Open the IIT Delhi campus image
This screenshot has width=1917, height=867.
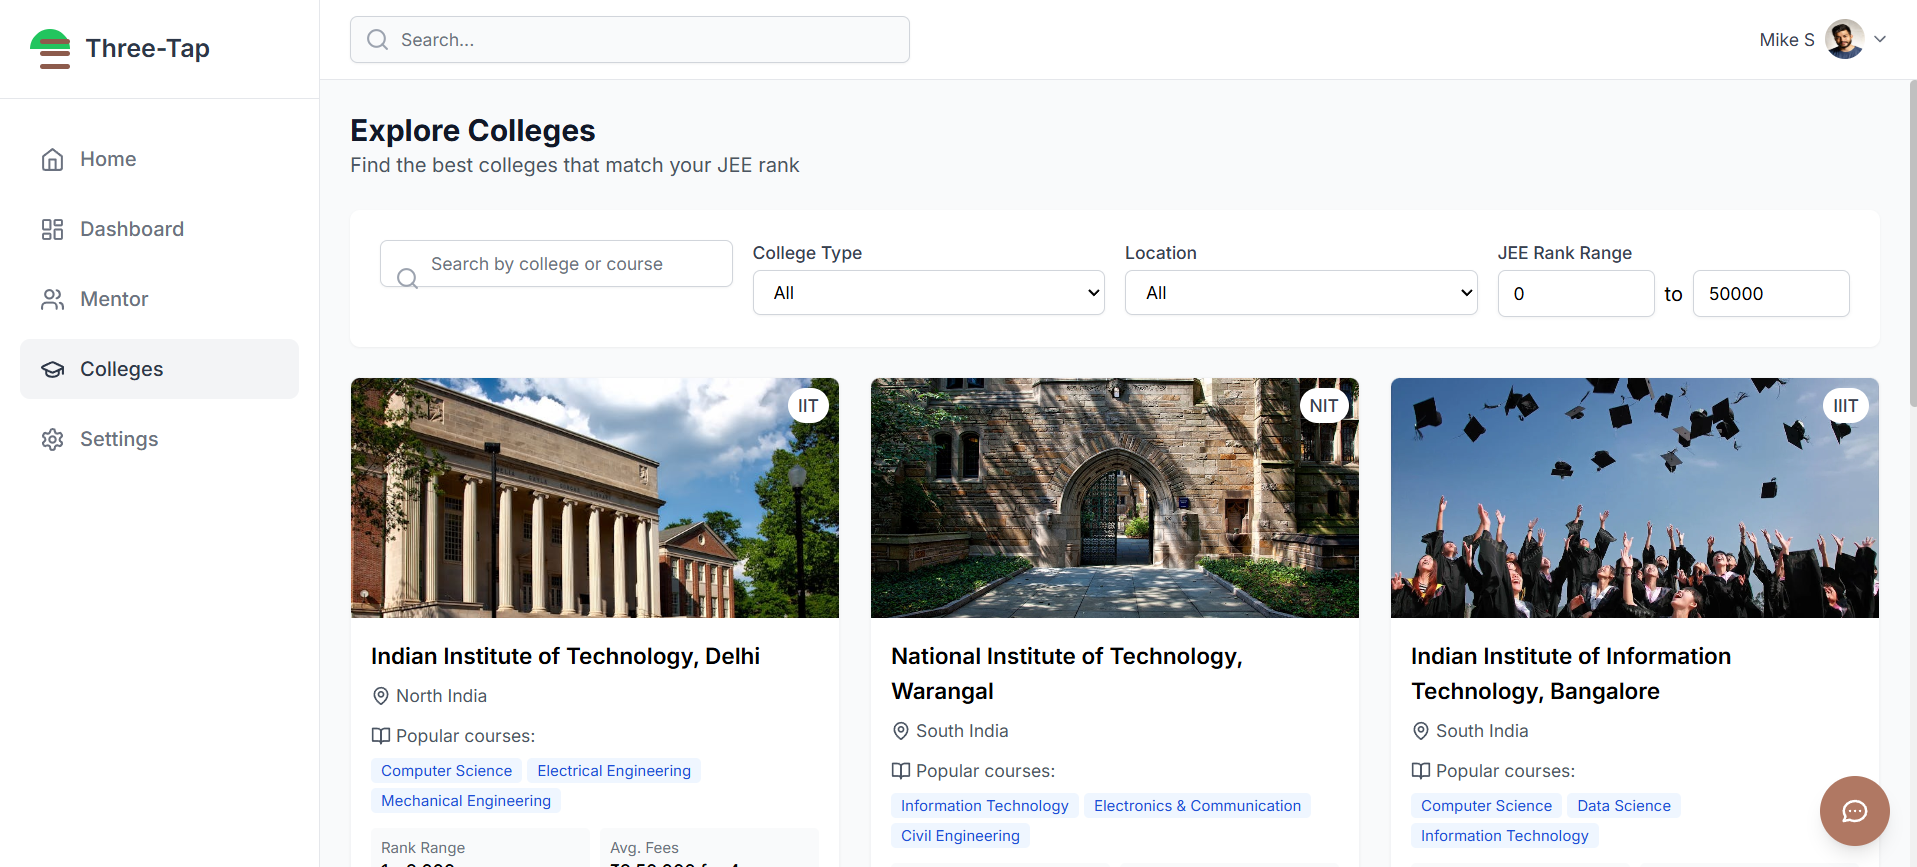[x=595, y=498]
